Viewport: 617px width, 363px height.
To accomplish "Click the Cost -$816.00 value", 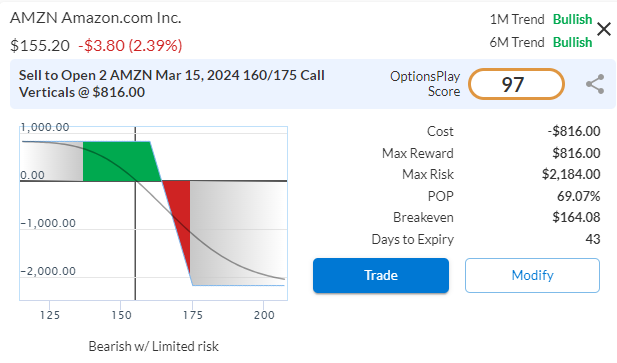I will pos(574,131).
